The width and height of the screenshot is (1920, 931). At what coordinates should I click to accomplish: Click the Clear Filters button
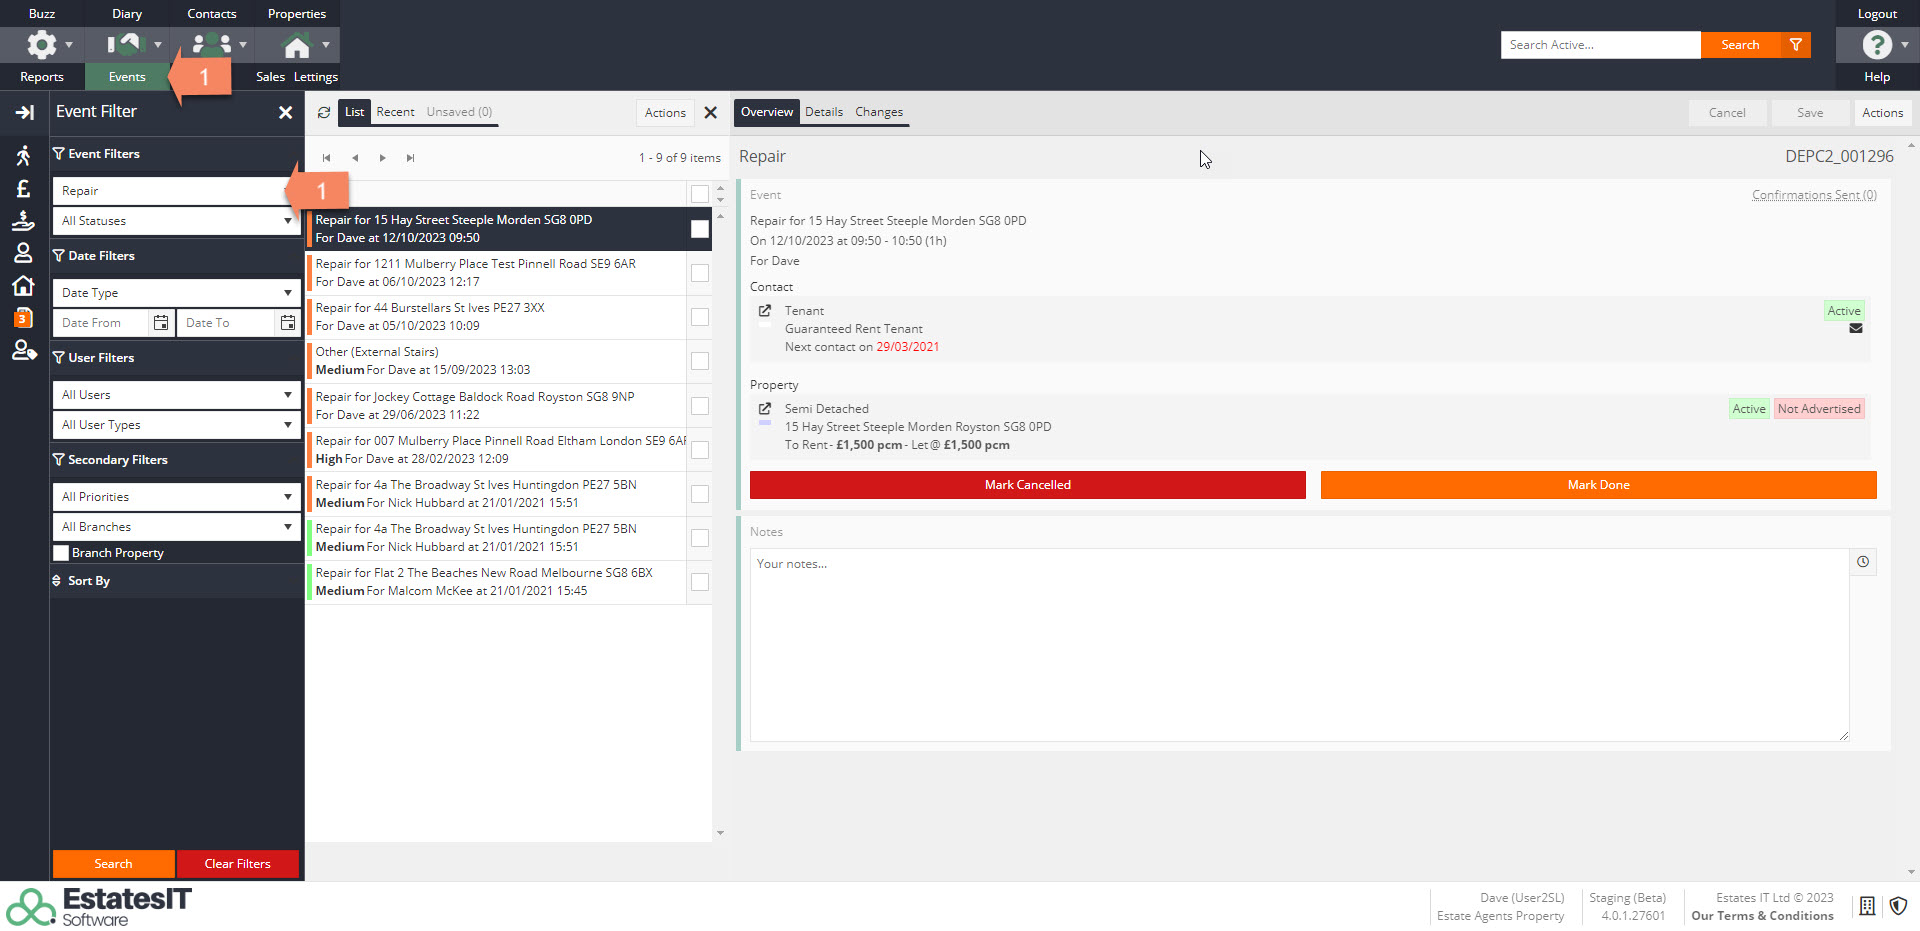pyautogui.click(x=237, y=864)
